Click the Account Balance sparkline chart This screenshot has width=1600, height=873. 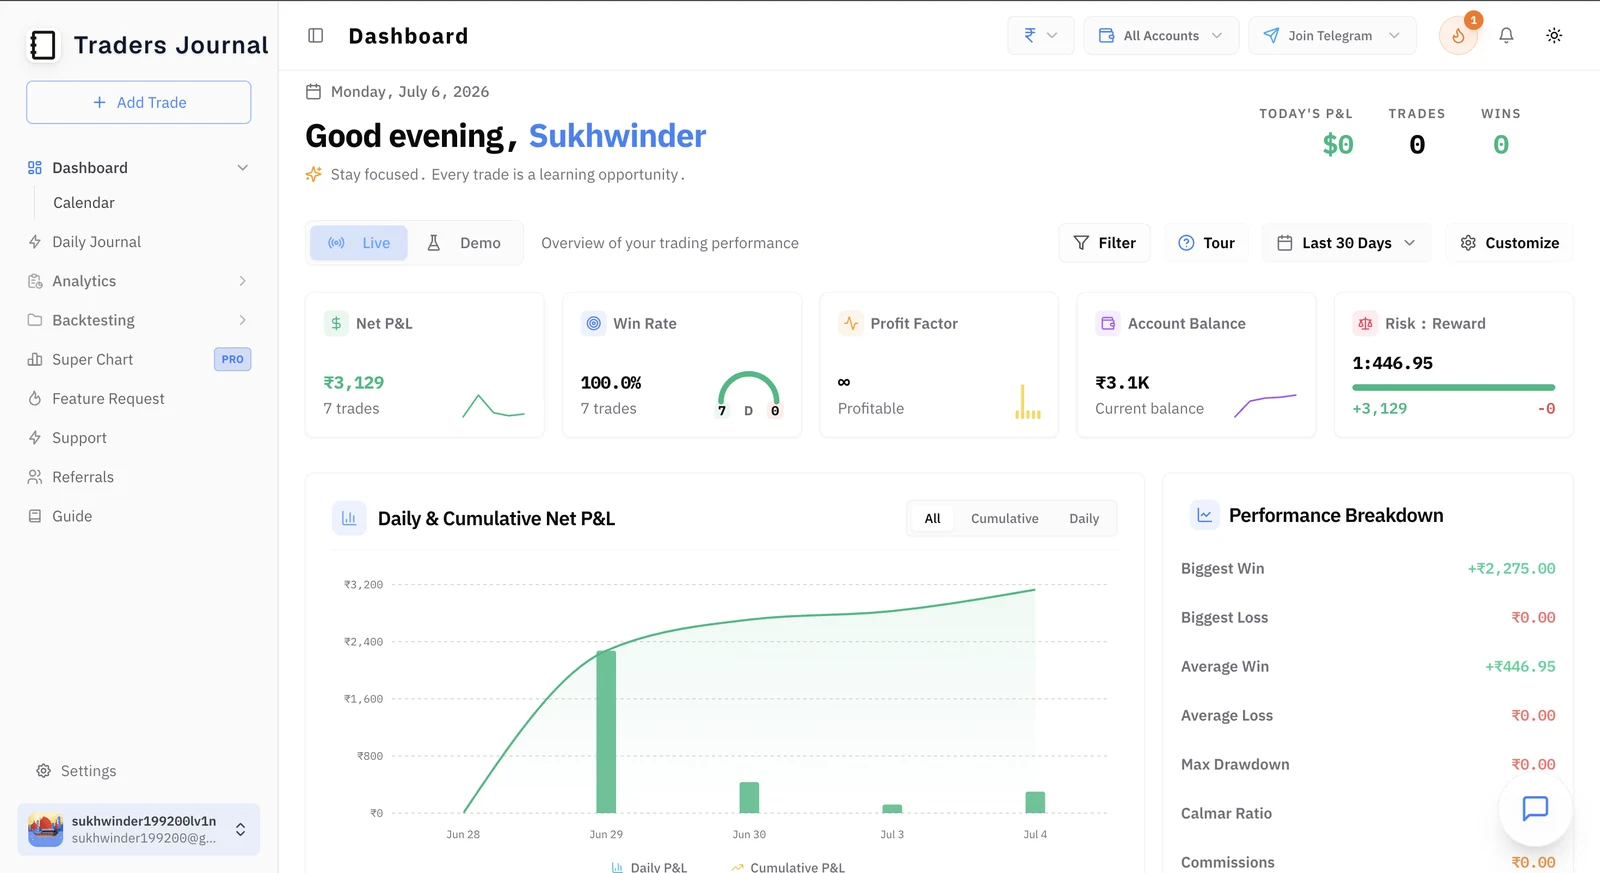(x=1265, y=405)
